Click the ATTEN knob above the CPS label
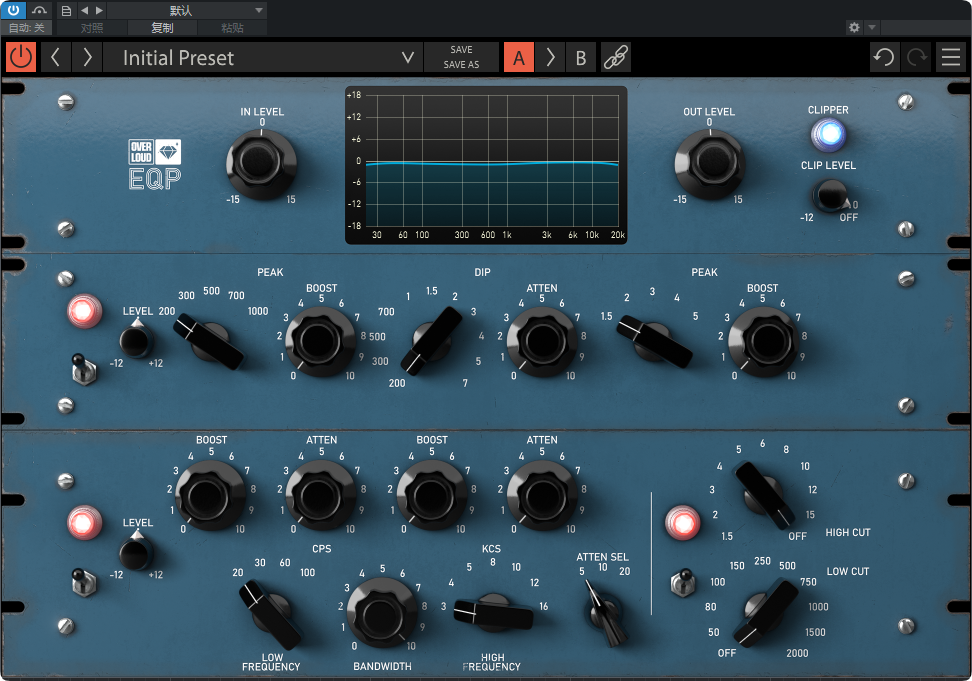The width and height of the screenshot is (972, 681). coord(320,495)
